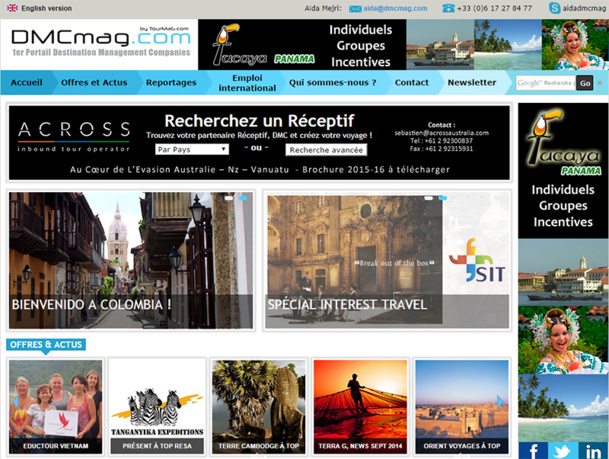This screenshot has height=459, width=609.
Task: Click the email envelope icon
Action: coord(355,8)
